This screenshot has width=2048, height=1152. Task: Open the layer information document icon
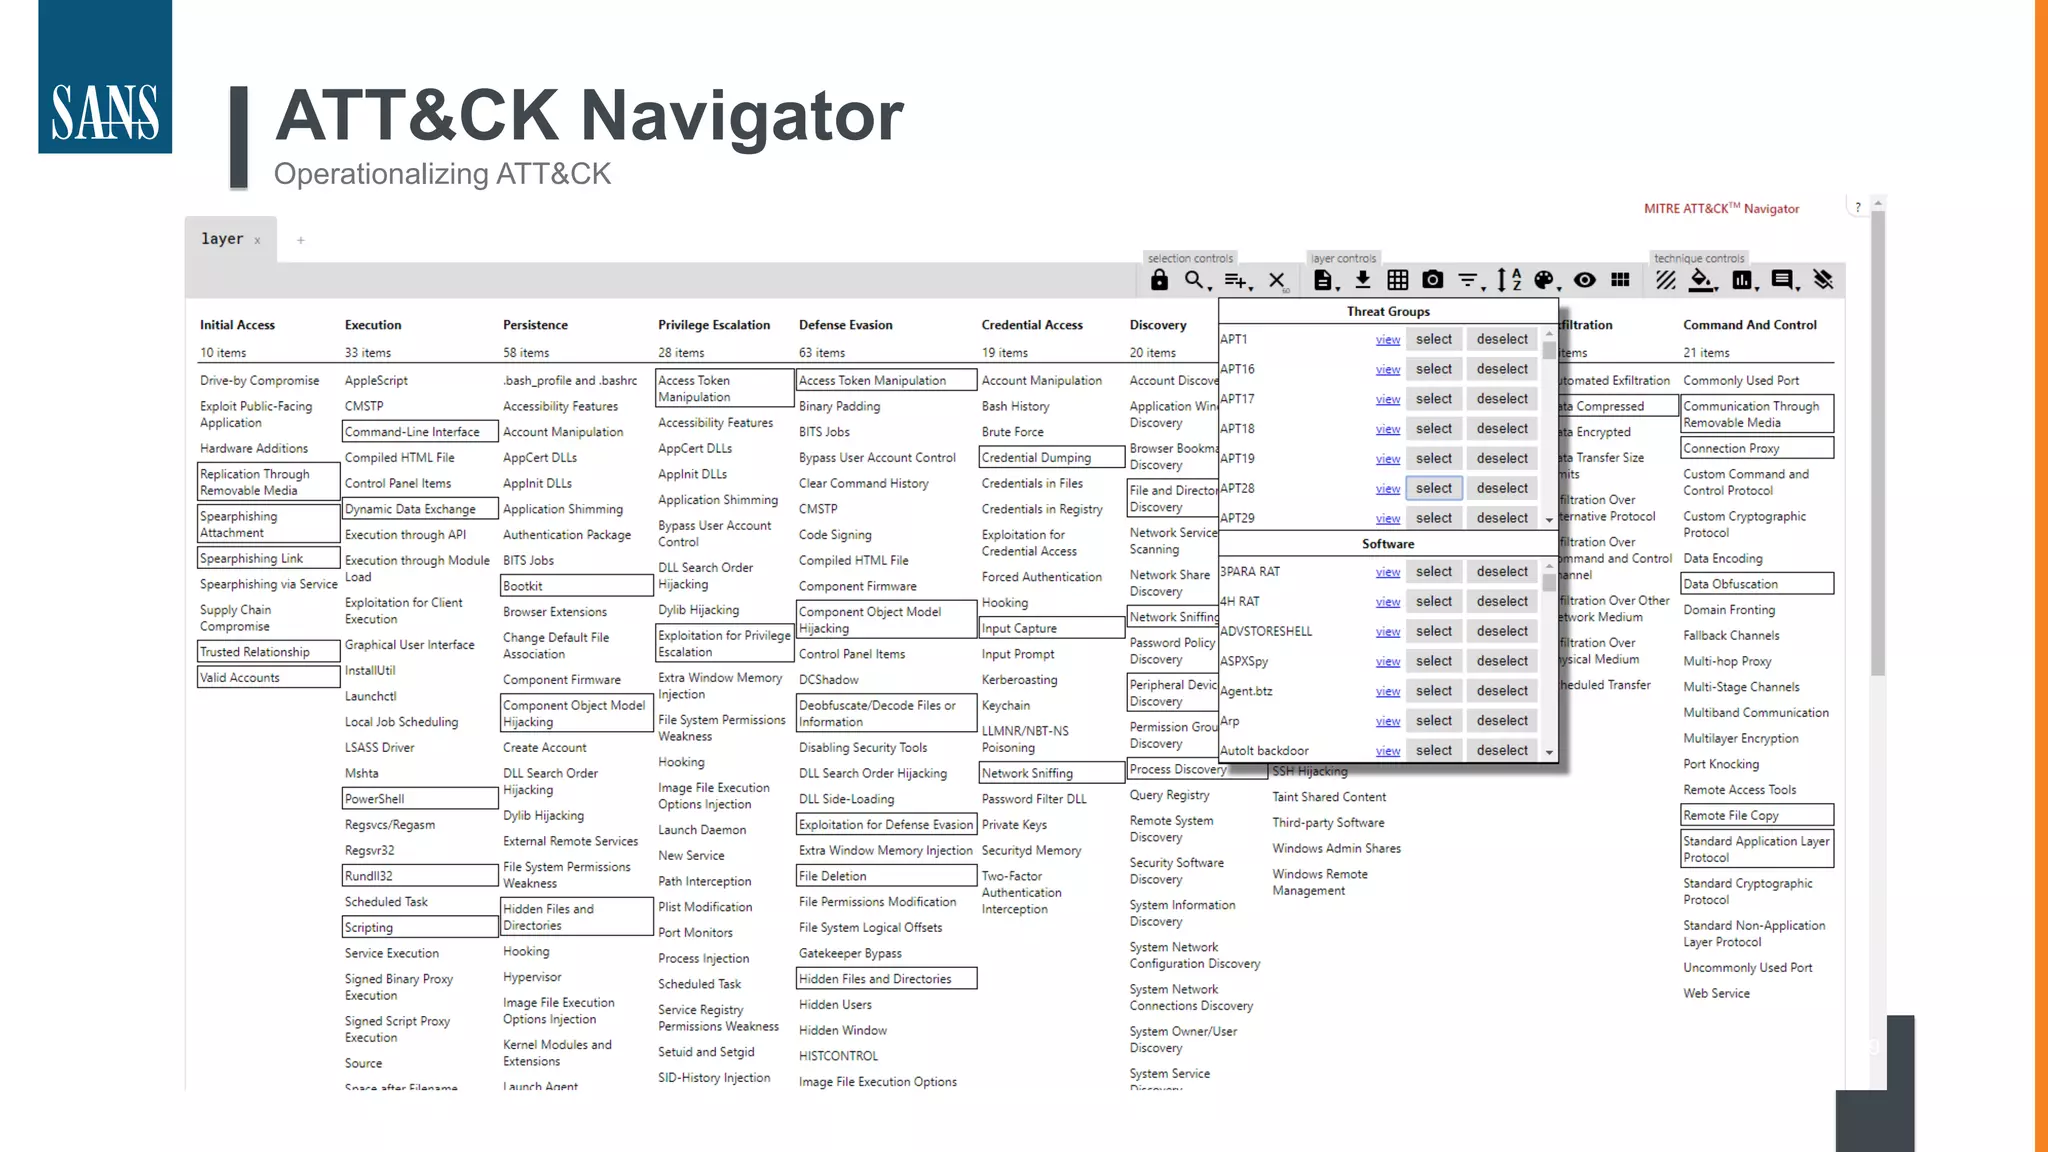[1322, 281]
